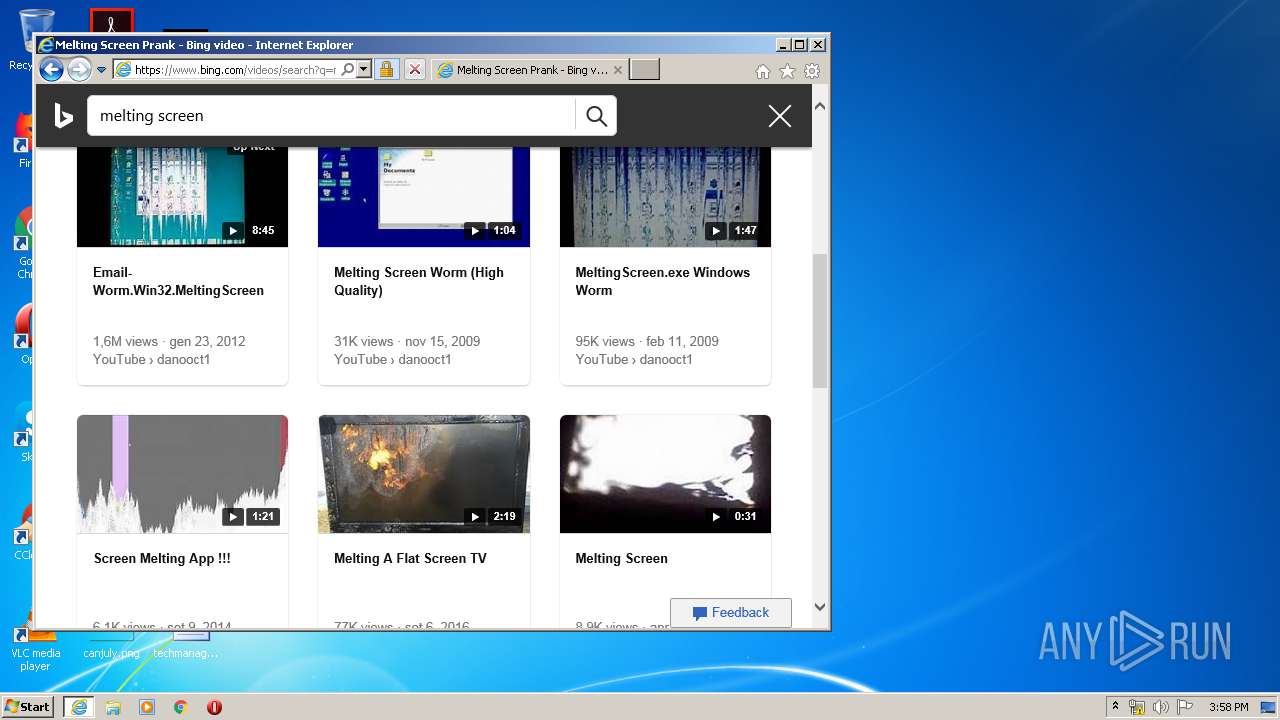The width and height of the screenshot is (1280, 720).
Task: Stop page loading with the red X
Action: [x=415, y=70]
